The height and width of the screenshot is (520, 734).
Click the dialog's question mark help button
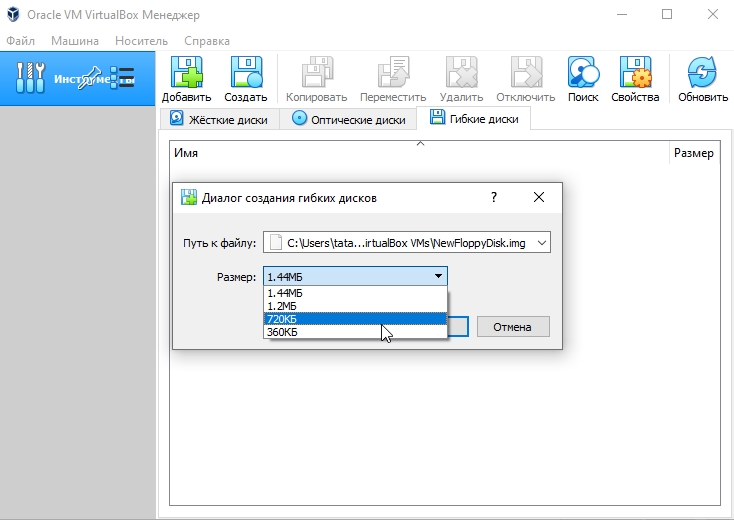pos(494,197)
